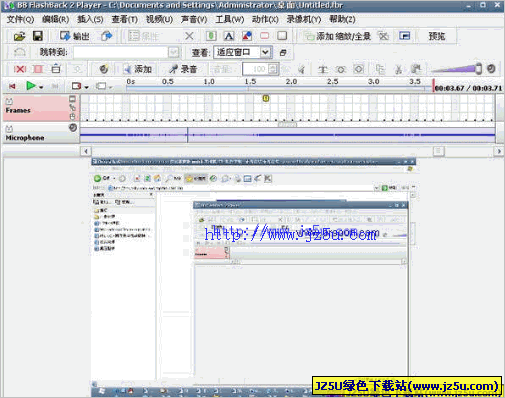505x398 pixels.
Task: Click the 预览 preview button
Action: click(x=437, y=36)
